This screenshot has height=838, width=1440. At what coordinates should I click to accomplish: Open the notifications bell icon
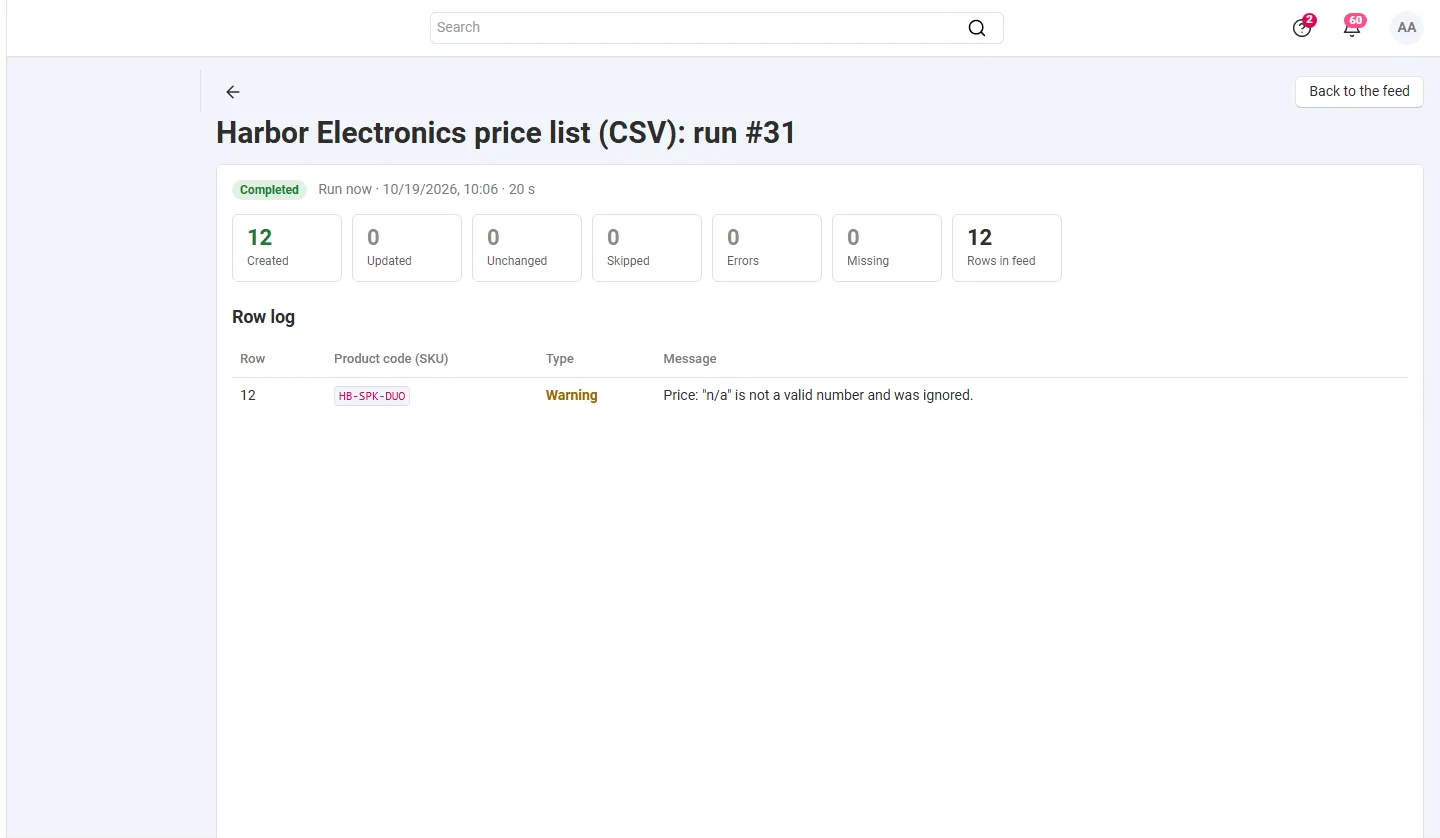pos(1352,27)
